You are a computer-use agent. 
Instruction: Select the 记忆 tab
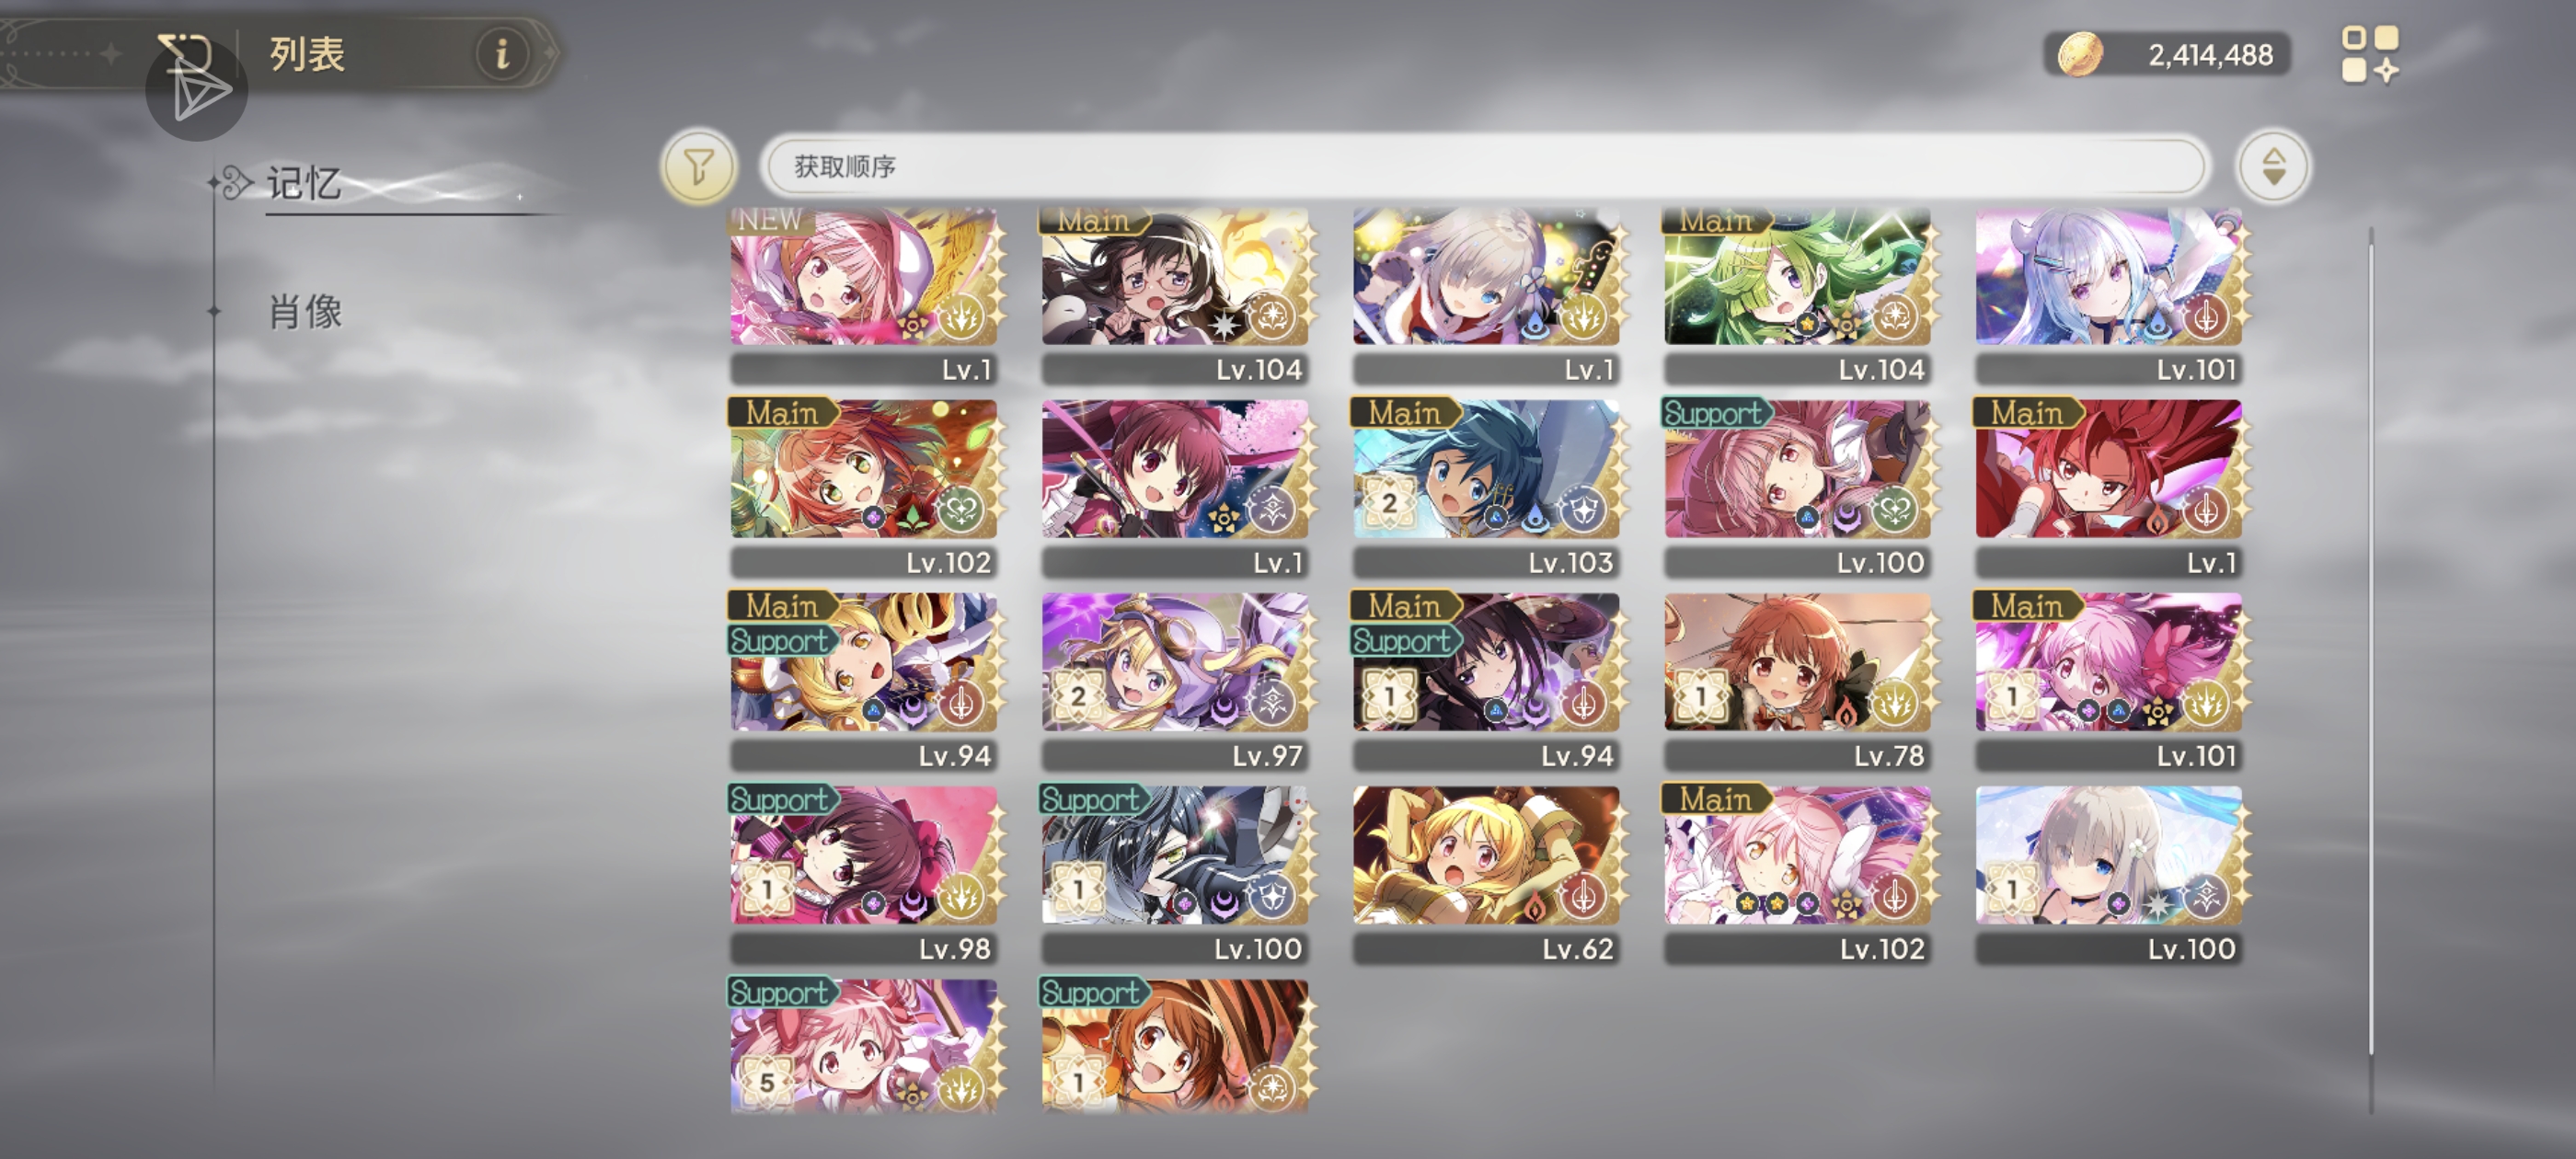pyautogui.click(x=304, y=183)
